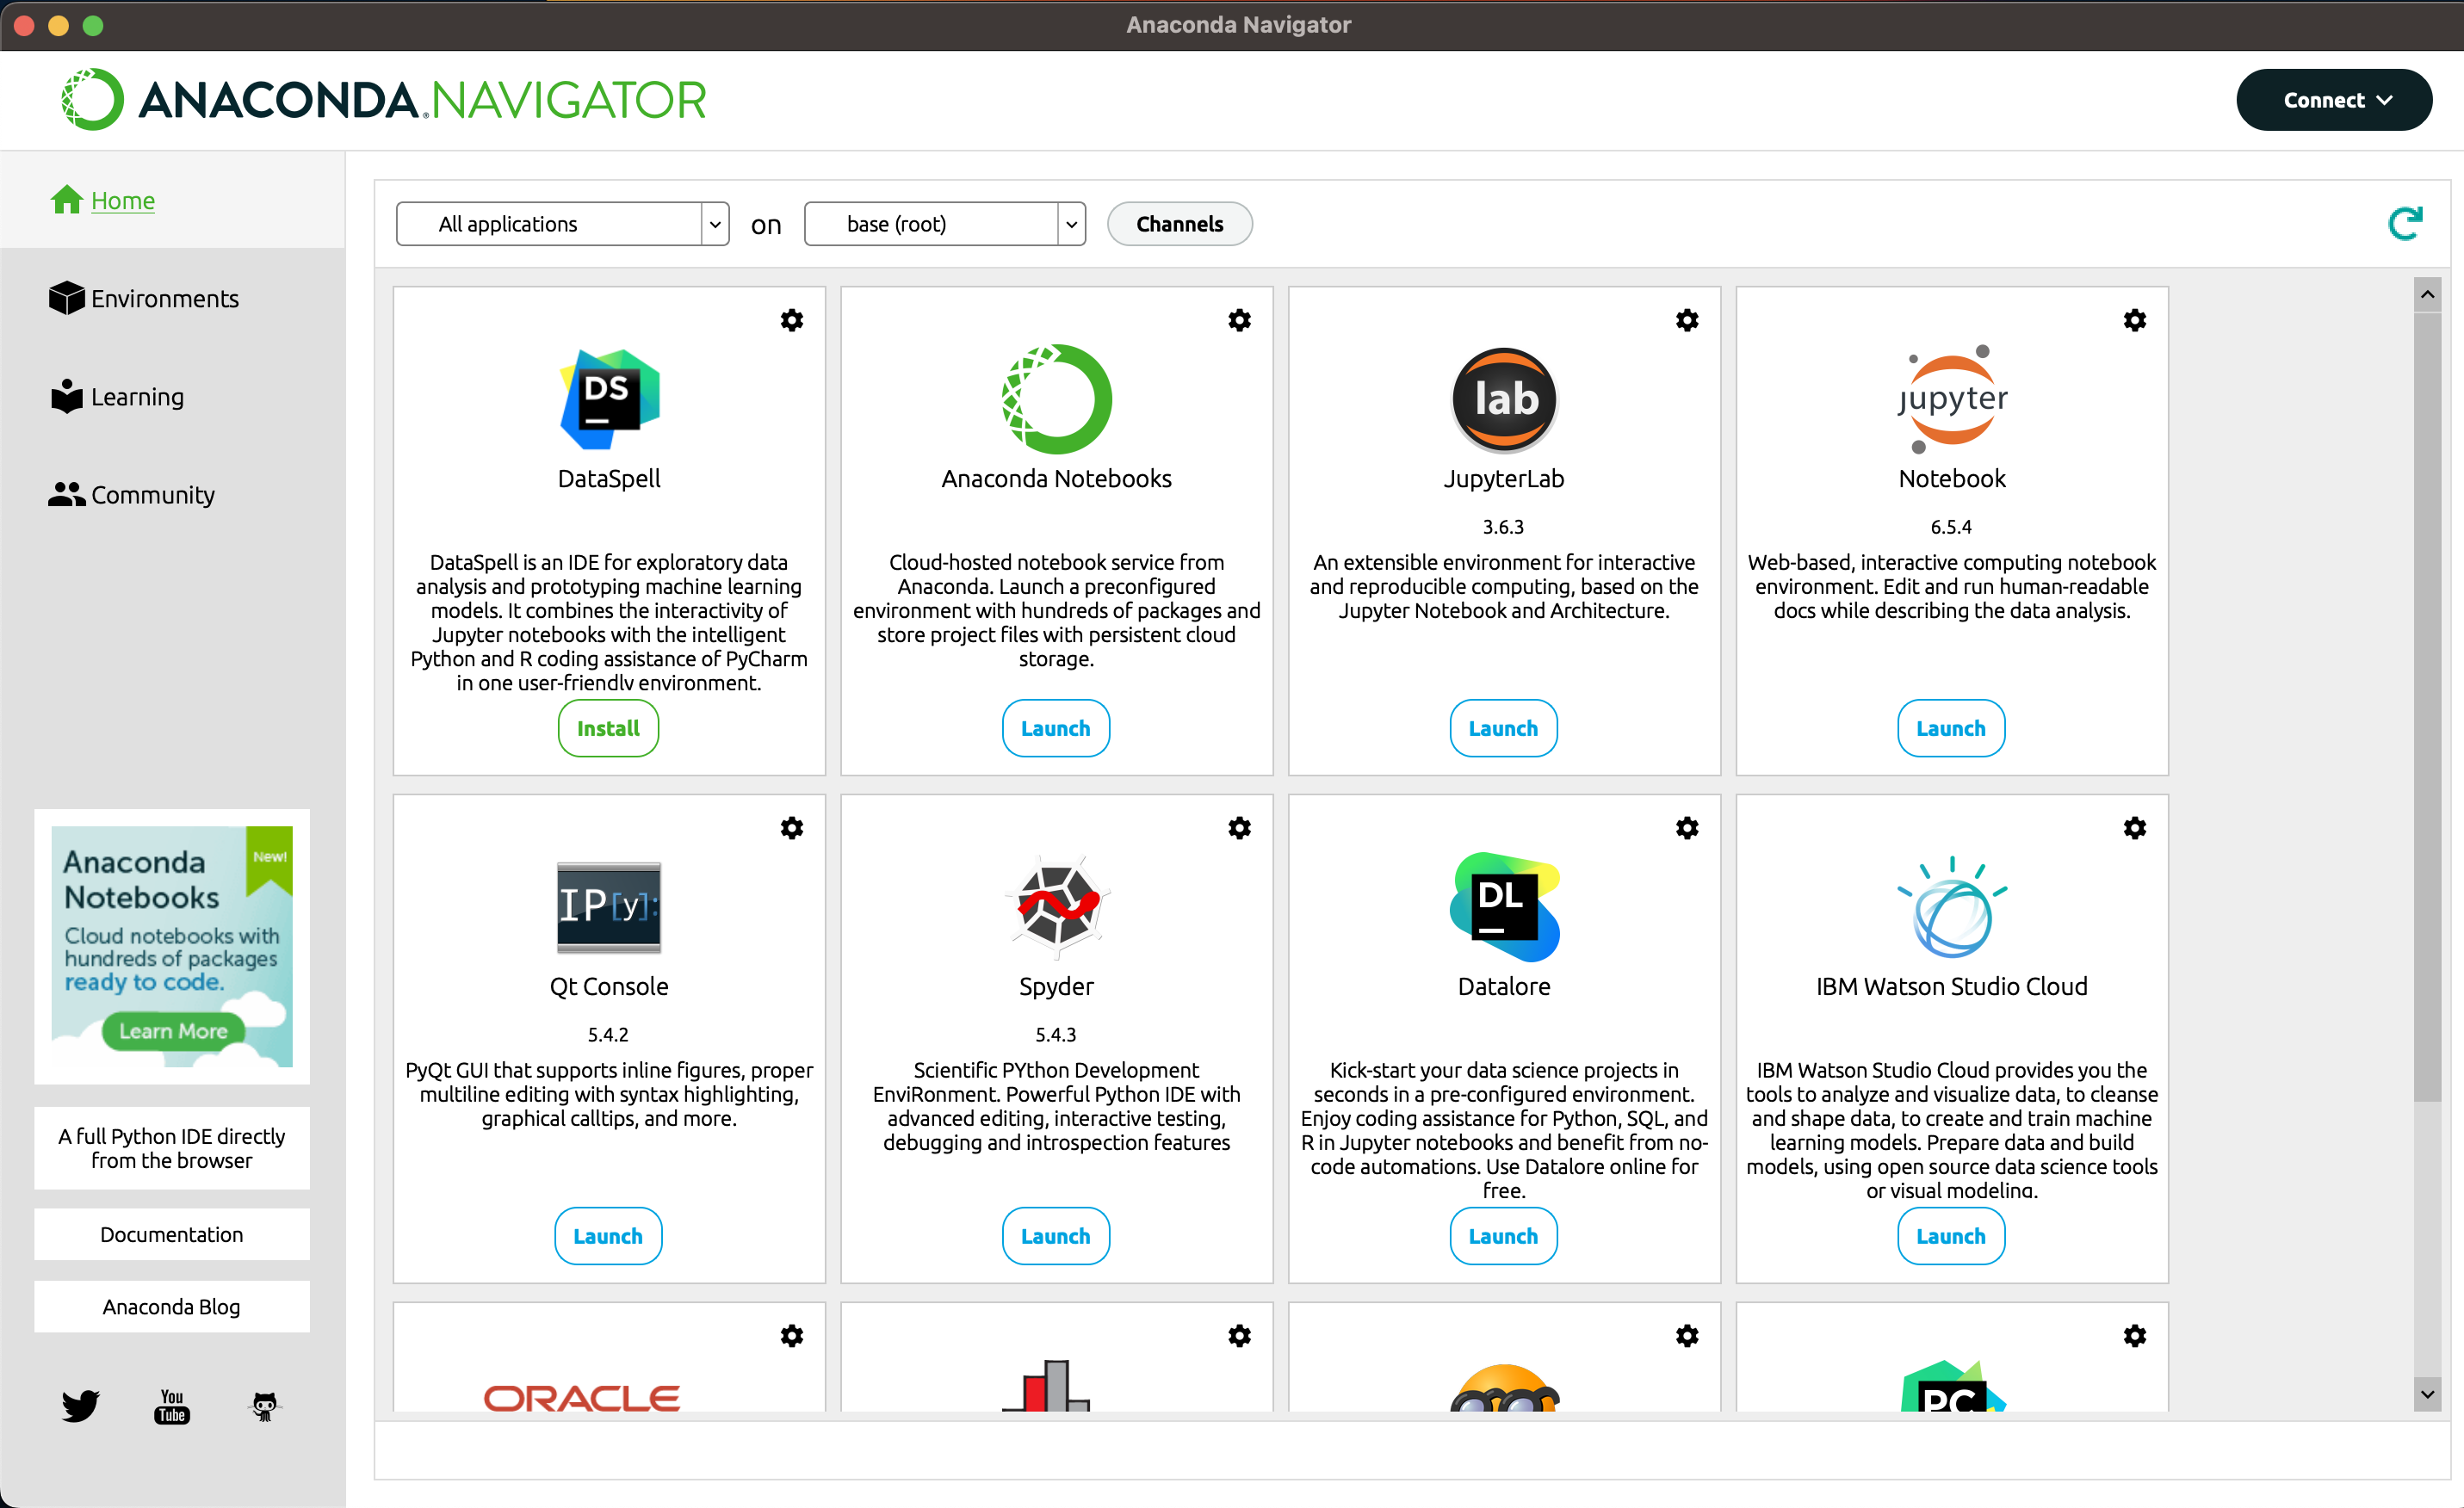Click the Jupyter Notebook logo

(1951, 399)
